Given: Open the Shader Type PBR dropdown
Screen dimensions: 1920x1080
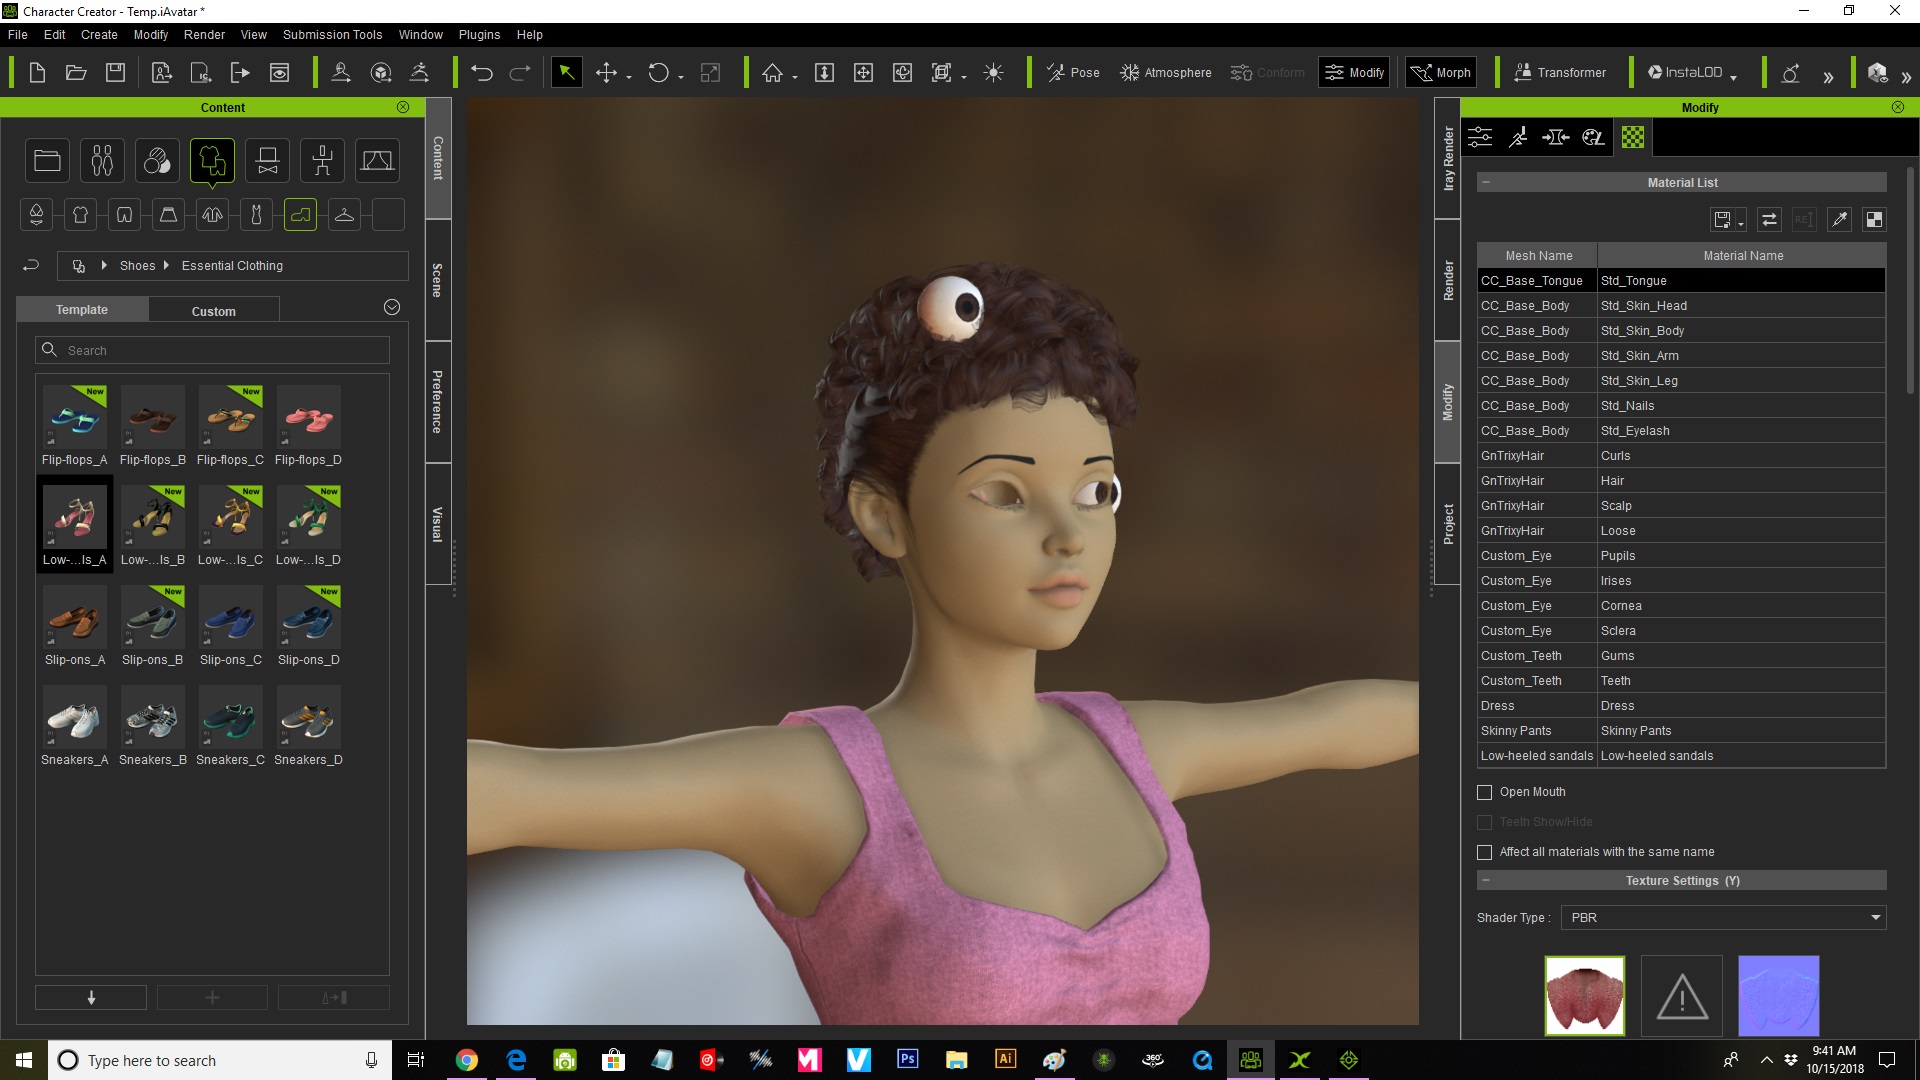Looking at the screenshot, I should click(1723, 918).
